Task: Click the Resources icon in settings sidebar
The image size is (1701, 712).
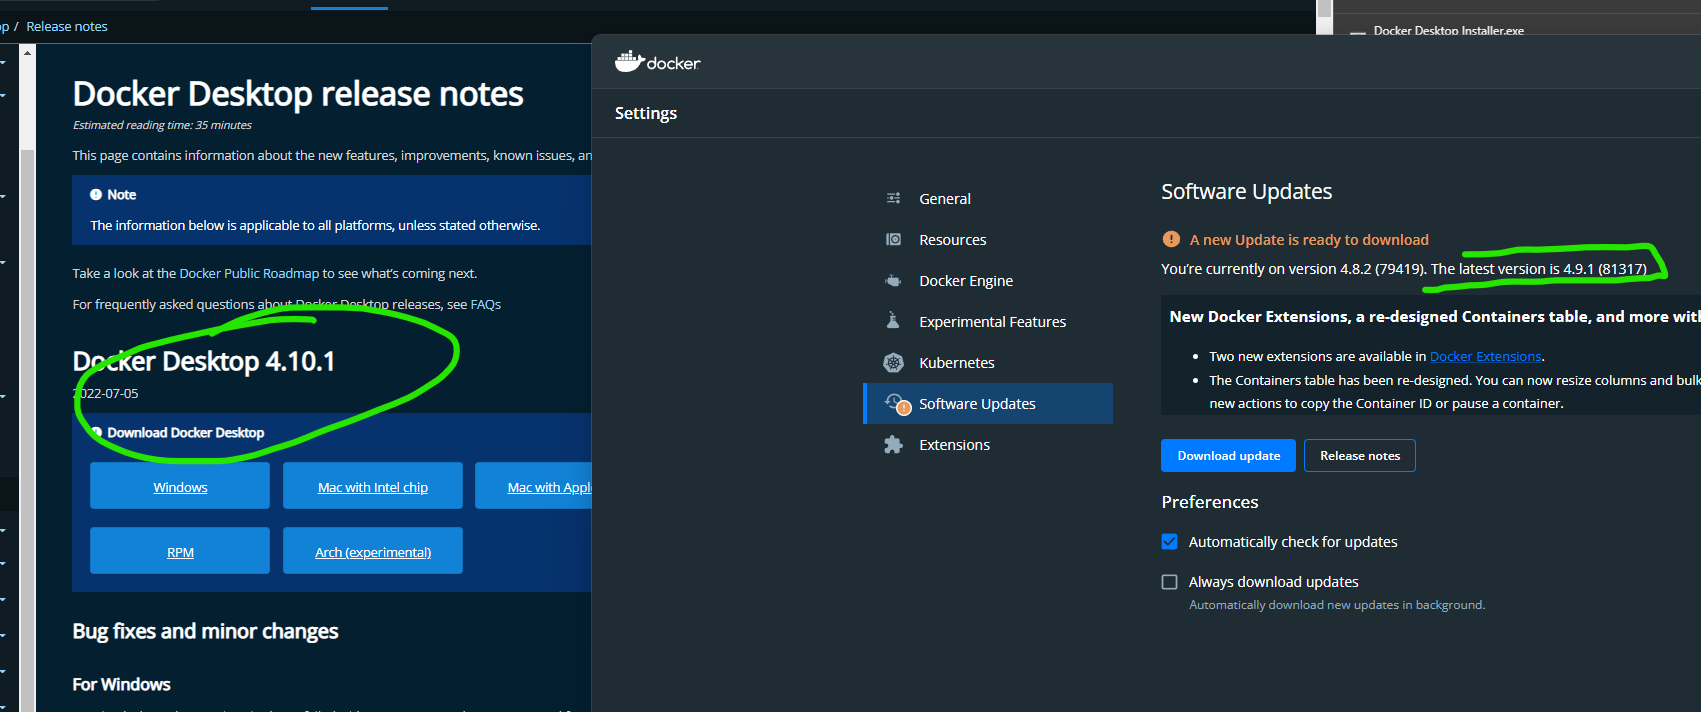Action: (x=893, y=239)
